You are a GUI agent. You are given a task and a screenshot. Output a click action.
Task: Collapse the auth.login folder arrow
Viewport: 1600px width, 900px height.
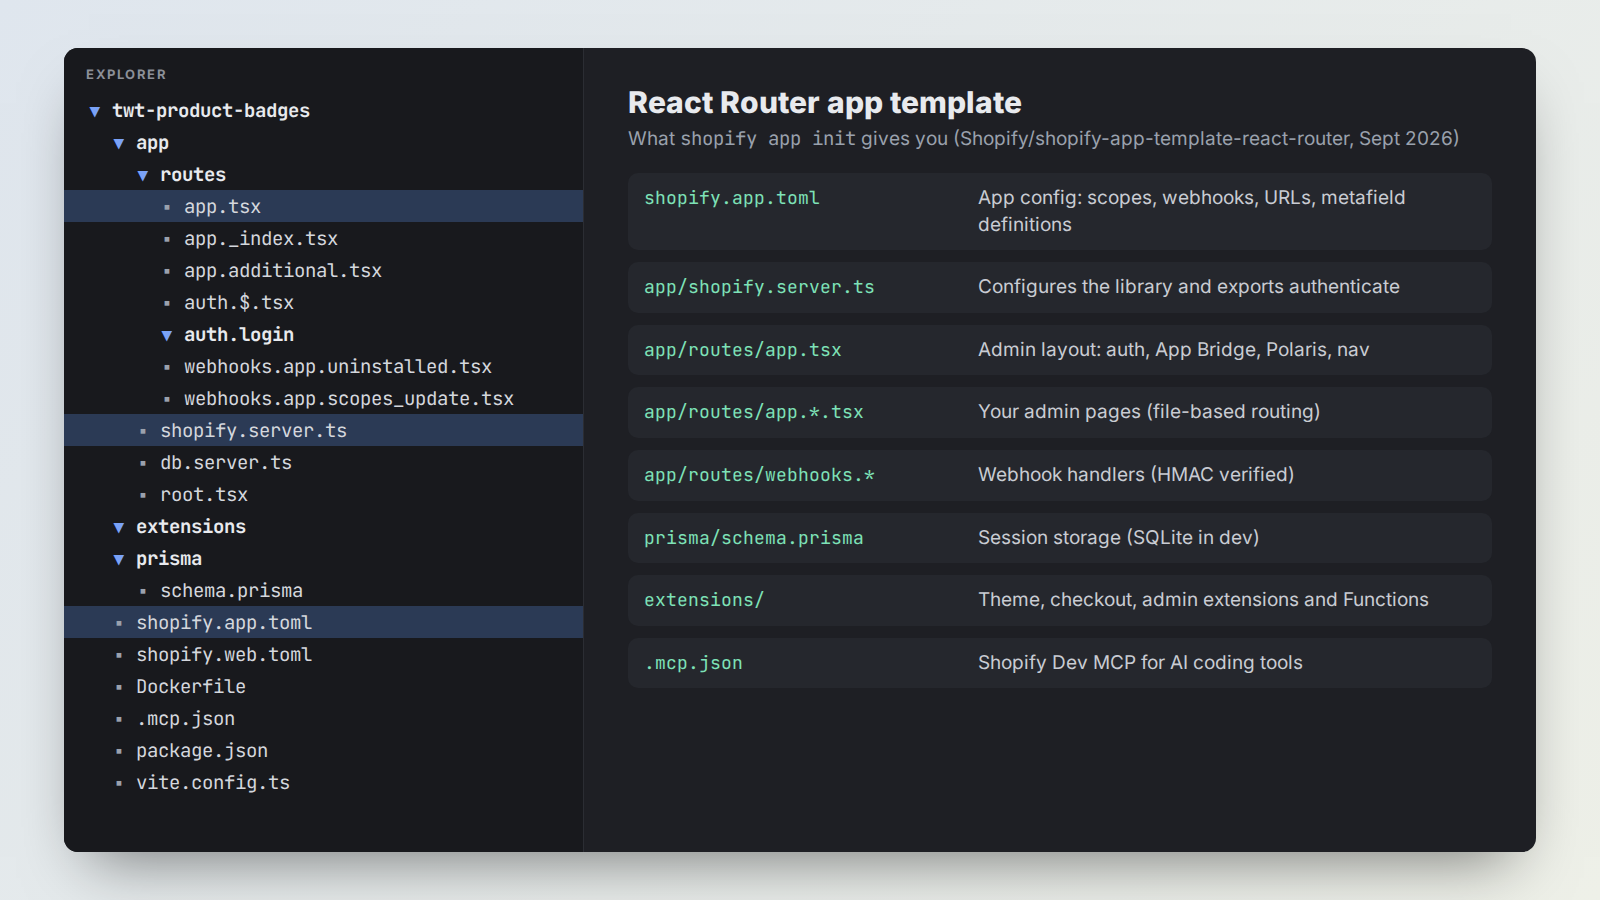pyautogui.click(x=167, y=335)
